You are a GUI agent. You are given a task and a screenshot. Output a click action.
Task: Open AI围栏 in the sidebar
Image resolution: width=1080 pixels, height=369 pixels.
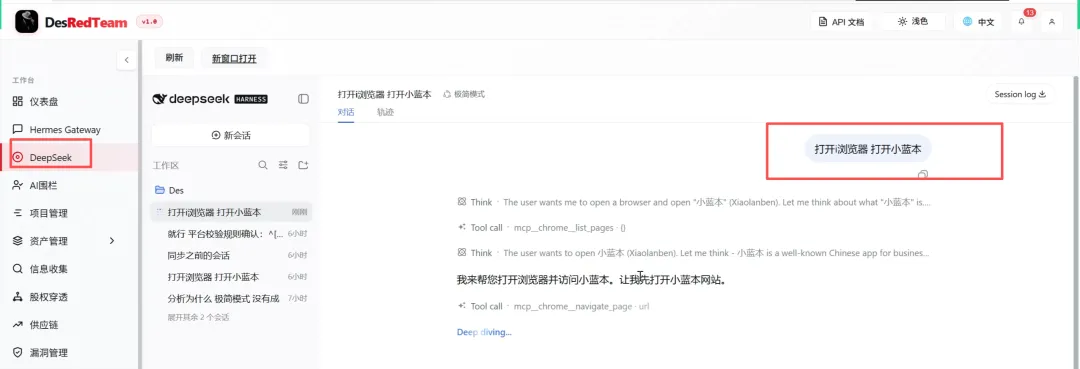coord(69,185)
